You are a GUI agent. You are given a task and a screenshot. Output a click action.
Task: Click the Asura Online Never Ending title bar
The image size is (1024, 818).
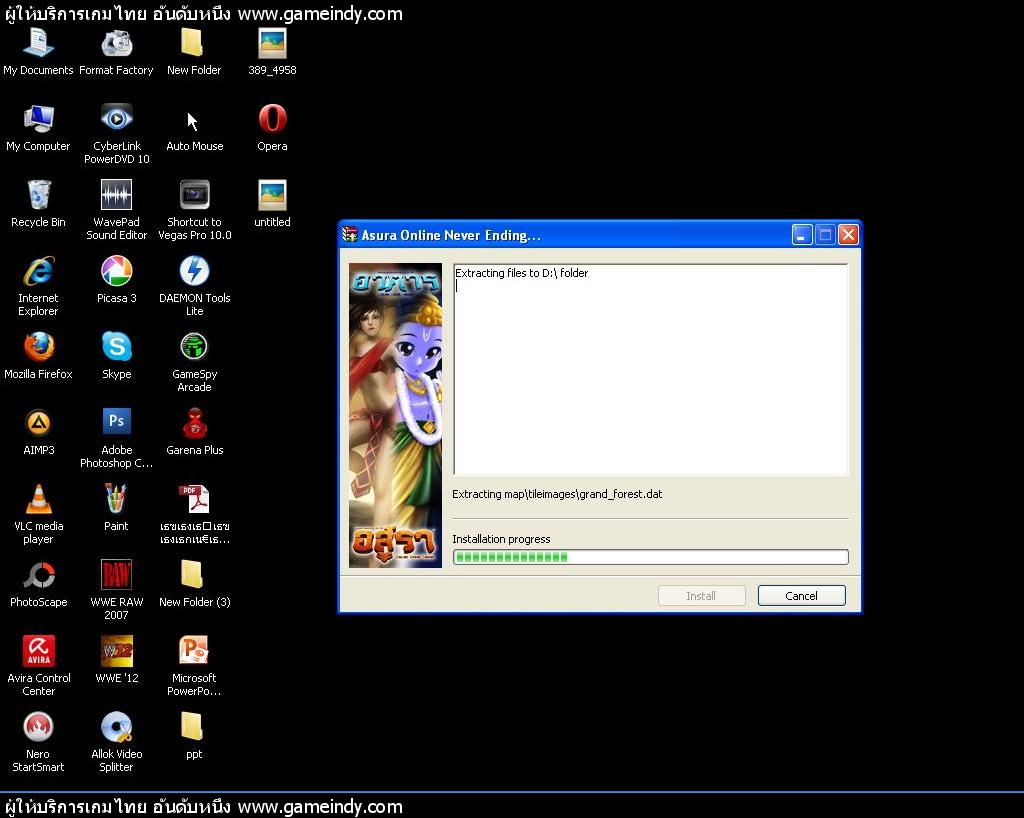click(600, 234)
